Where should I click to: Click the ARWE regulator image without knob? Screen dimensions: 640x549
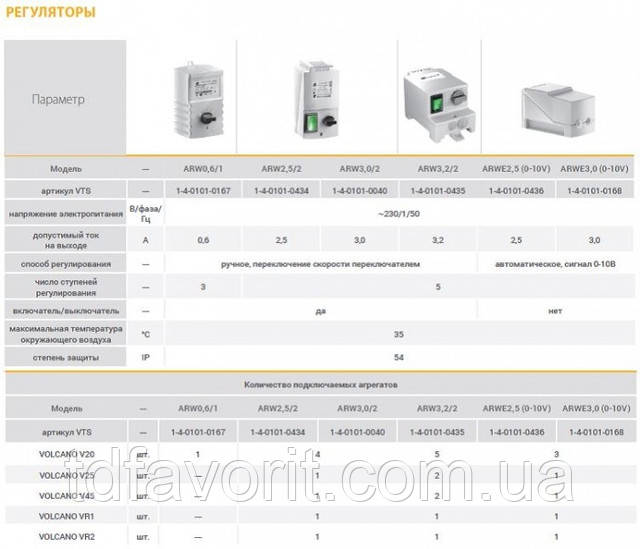pos(558,110)
